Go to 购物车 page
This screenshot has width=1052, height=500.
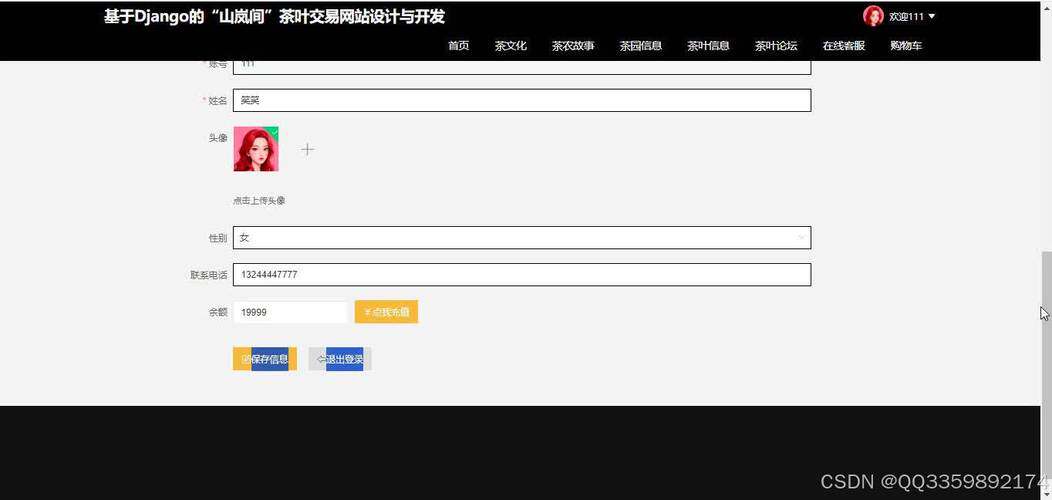point(906,46)
